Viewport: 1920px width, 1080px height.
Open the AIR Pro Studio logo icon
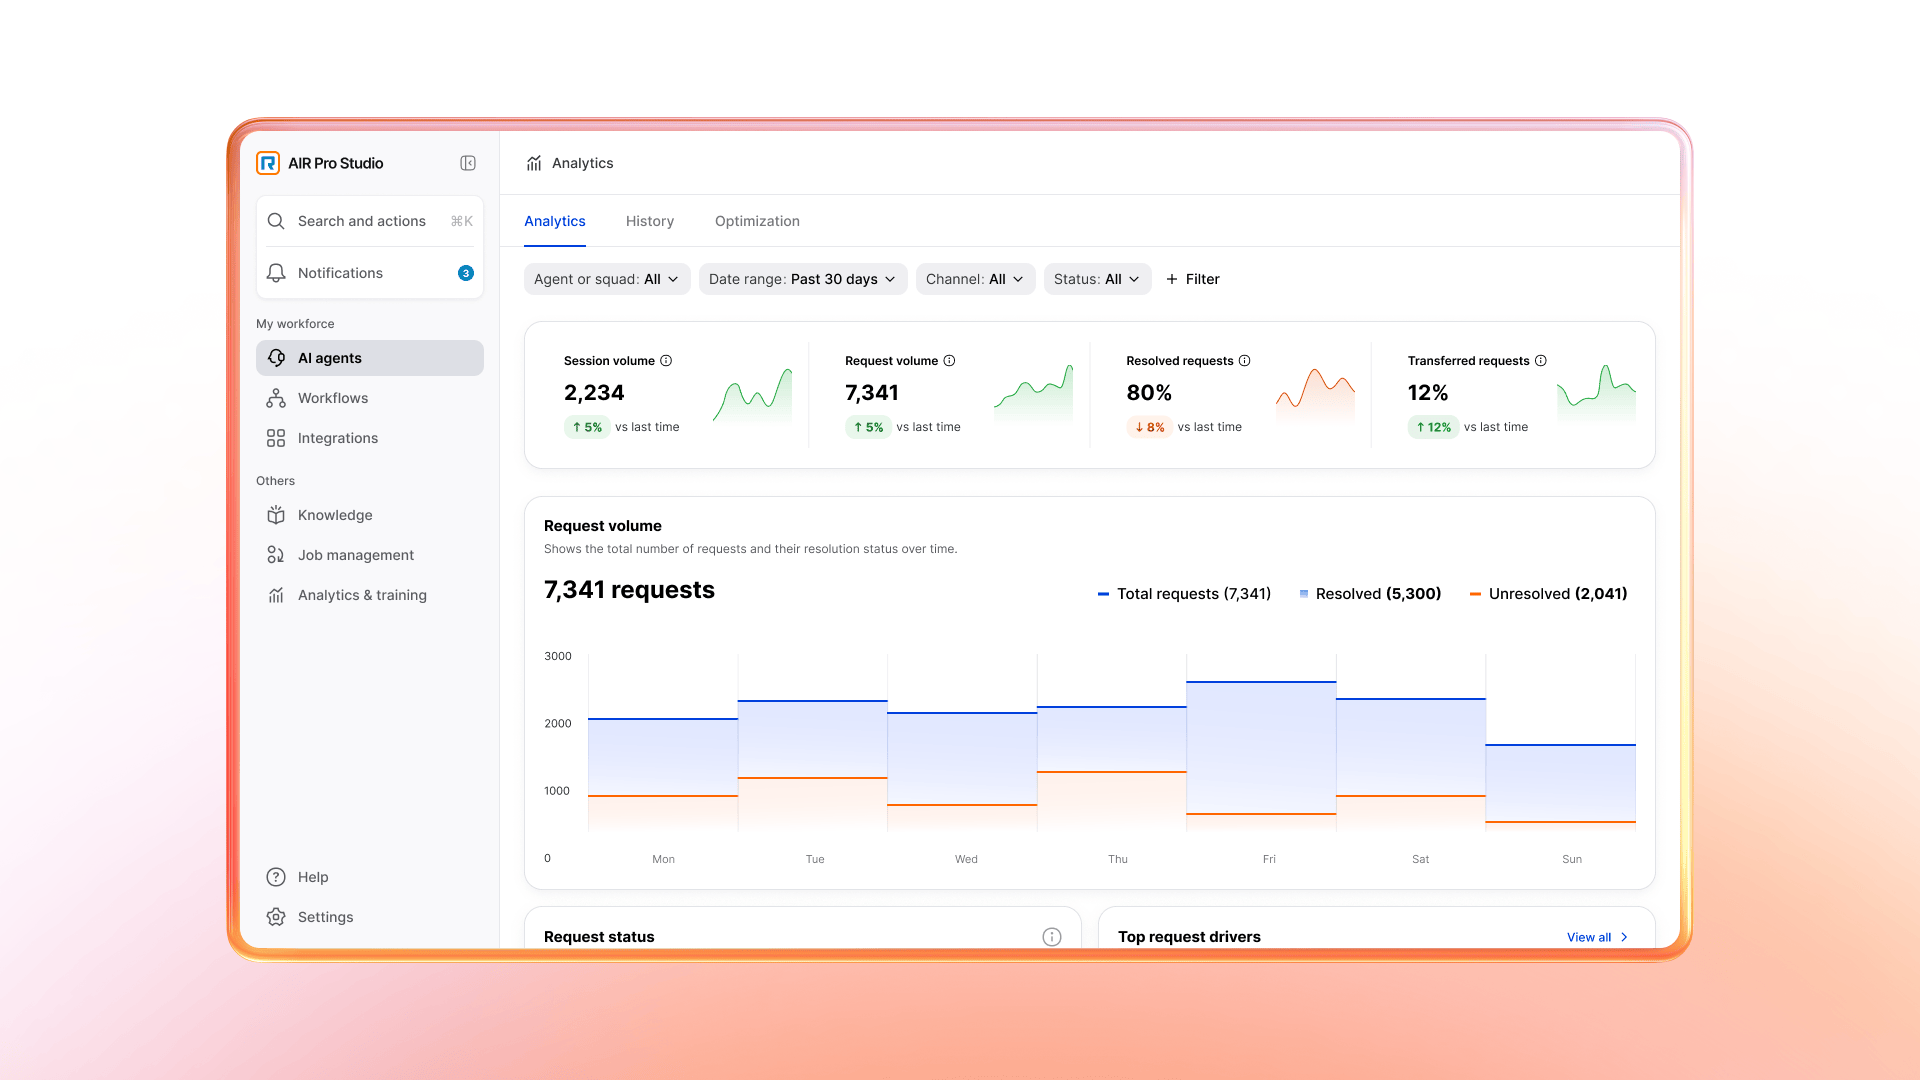pos(267,163)
